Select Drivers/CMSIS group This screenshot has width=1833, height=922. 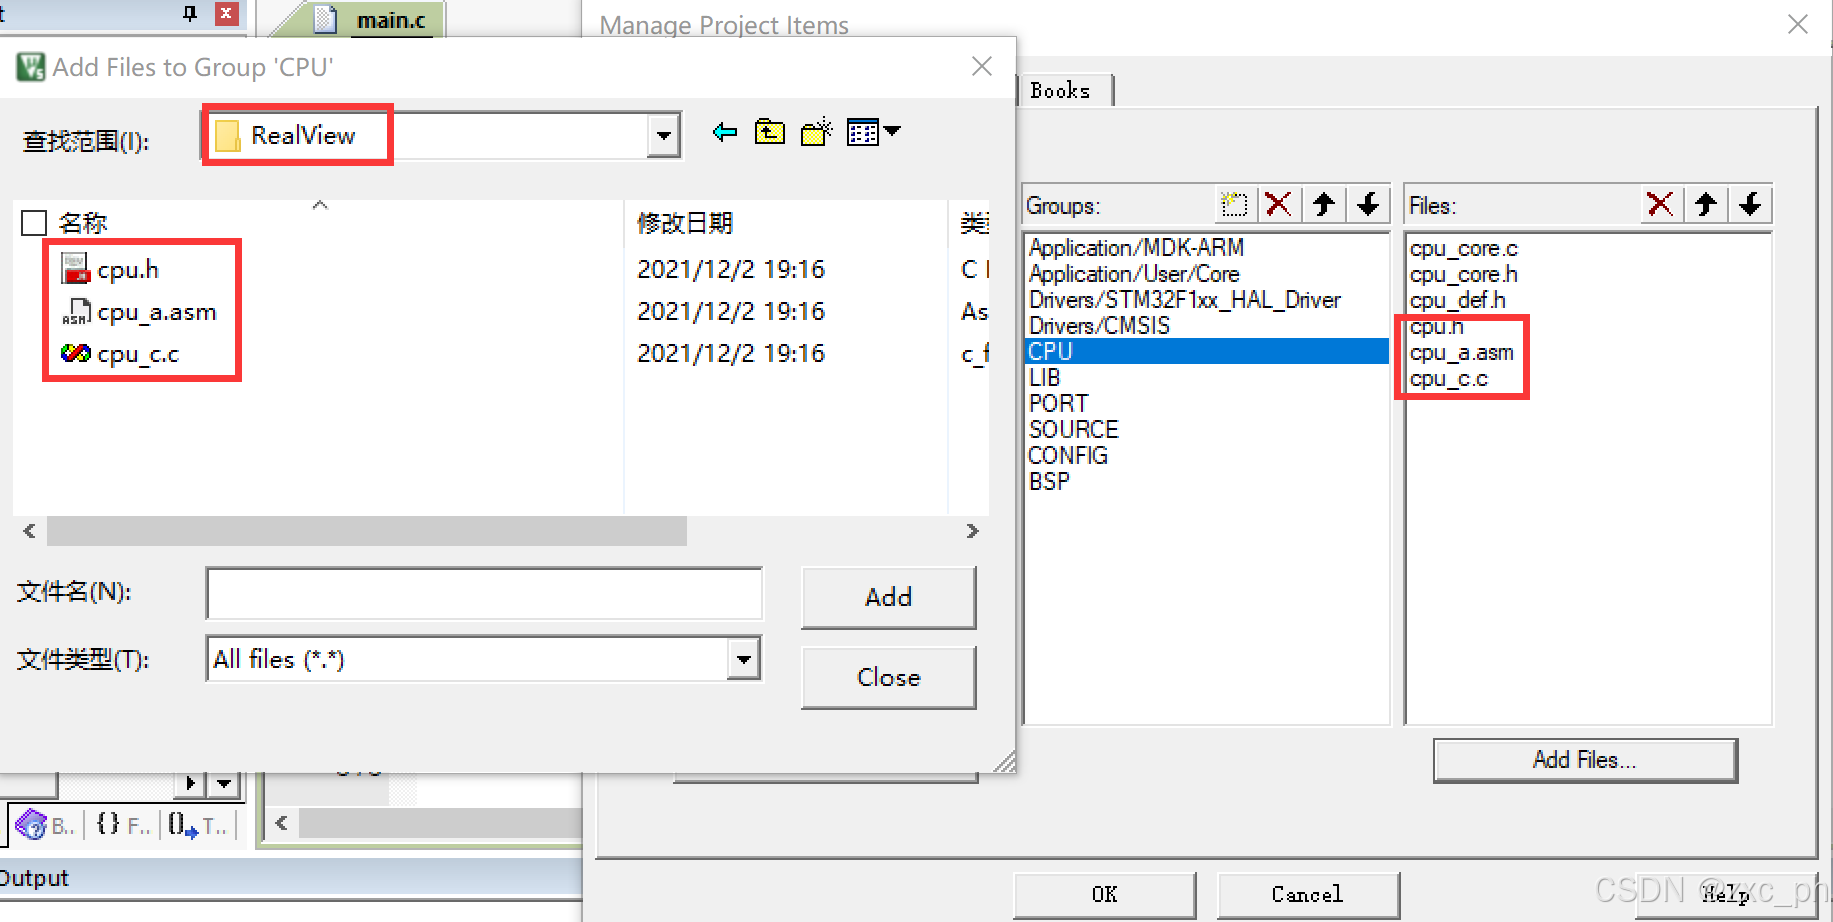click(x=1099, y=325)
